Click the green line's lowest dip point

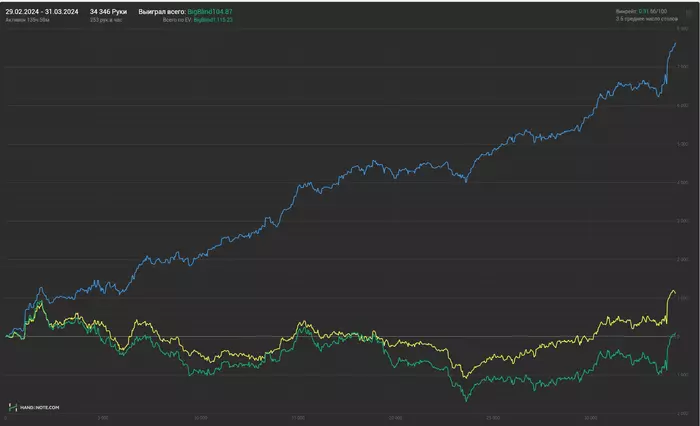[467, 400]
